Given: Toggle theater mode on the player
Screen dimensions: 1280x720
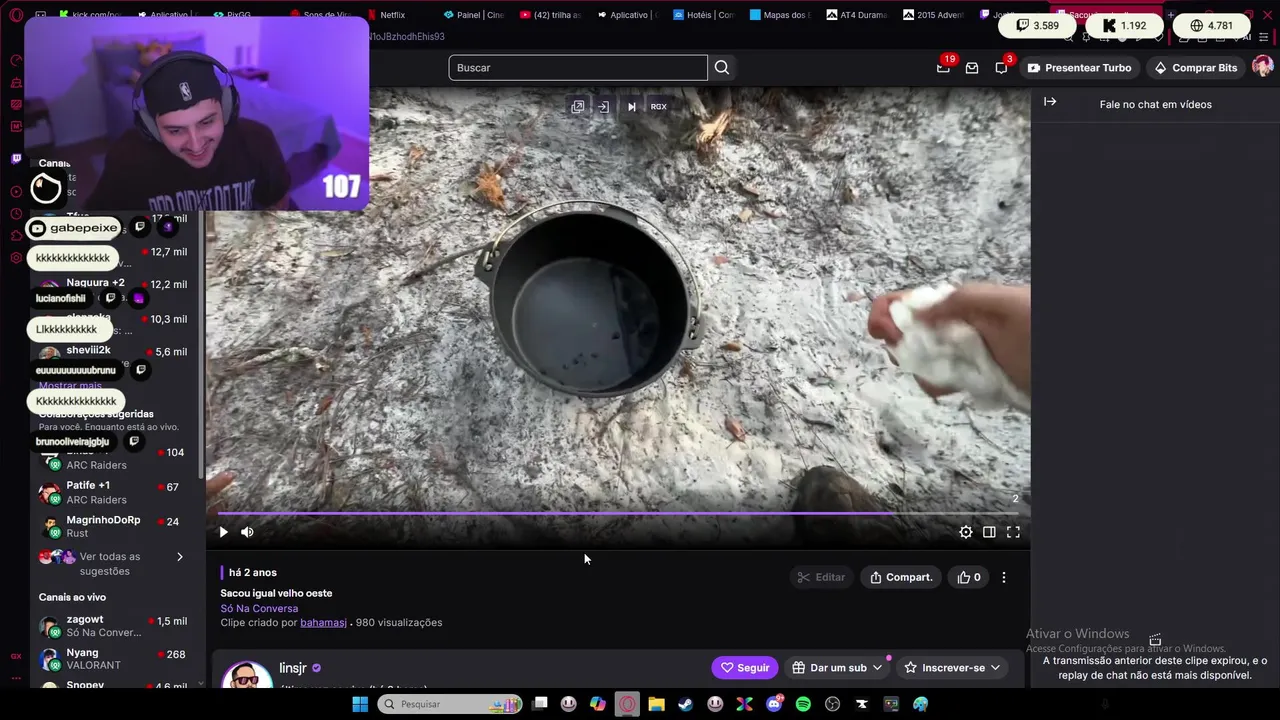Looking at the screenshot, I should [989, 532].
